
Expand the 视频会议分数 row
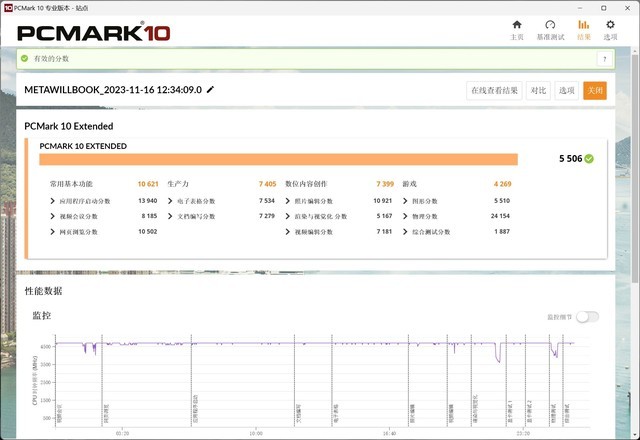(52, 216)
